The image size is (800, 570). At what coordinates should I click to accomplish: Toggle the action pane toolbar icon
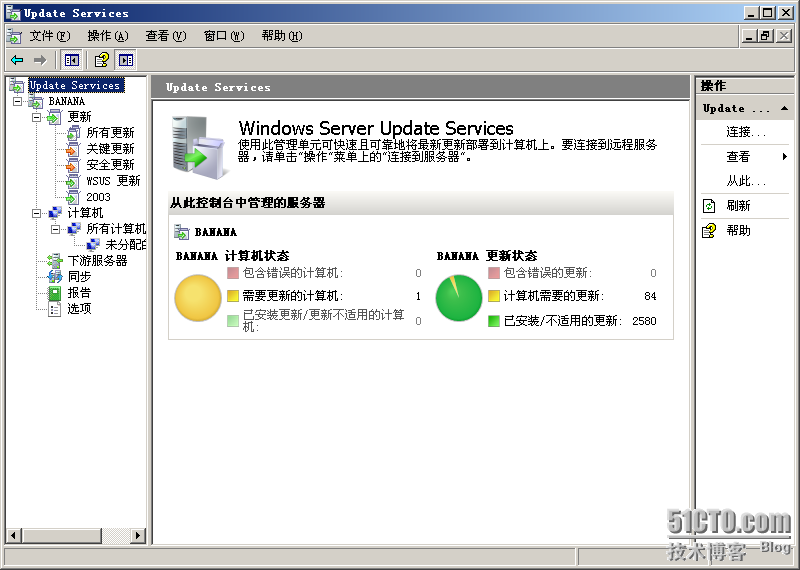[x=126, y=60]
